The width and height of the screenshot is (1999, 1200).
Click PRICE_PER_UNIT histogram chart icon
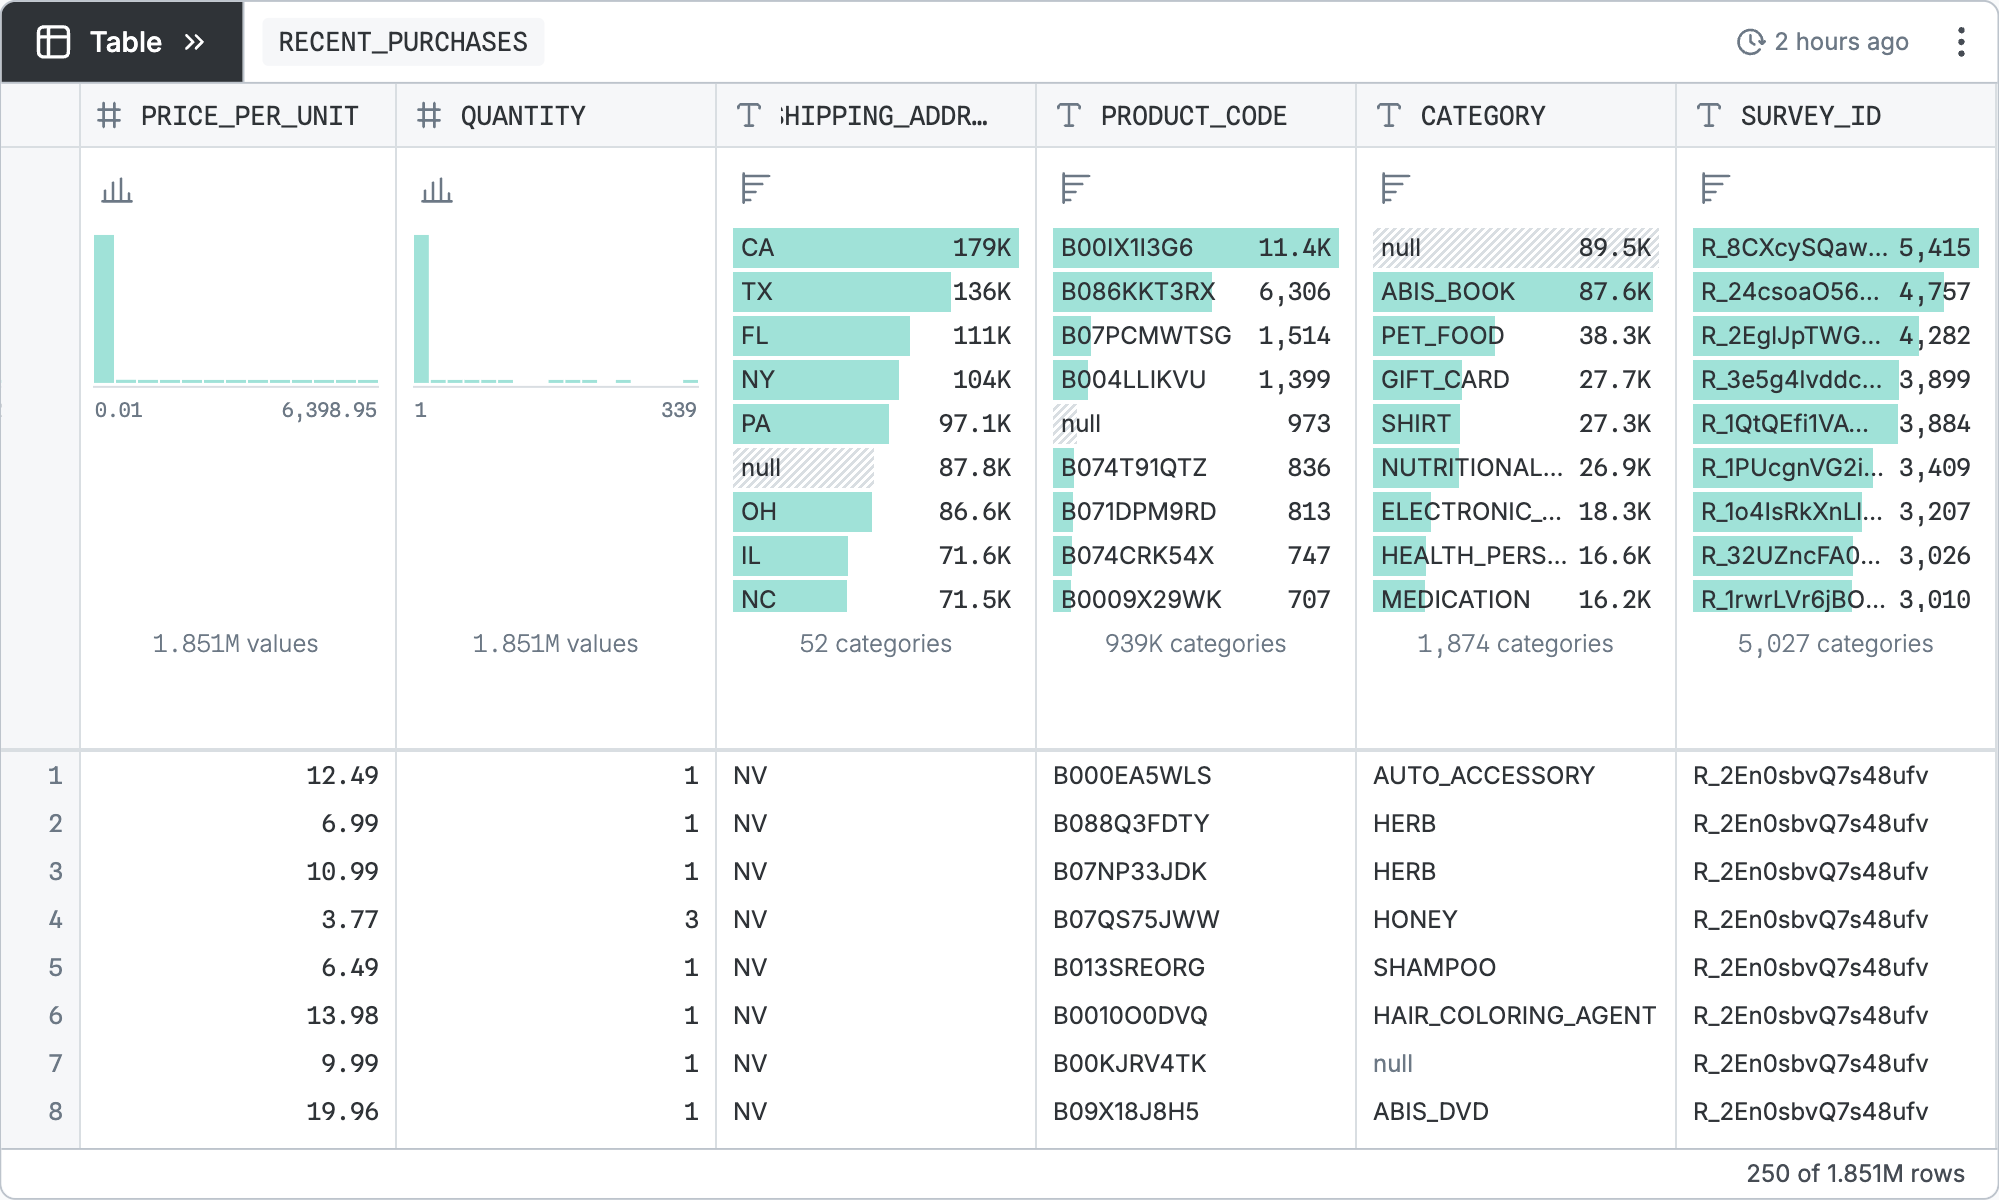coord(117,190)
